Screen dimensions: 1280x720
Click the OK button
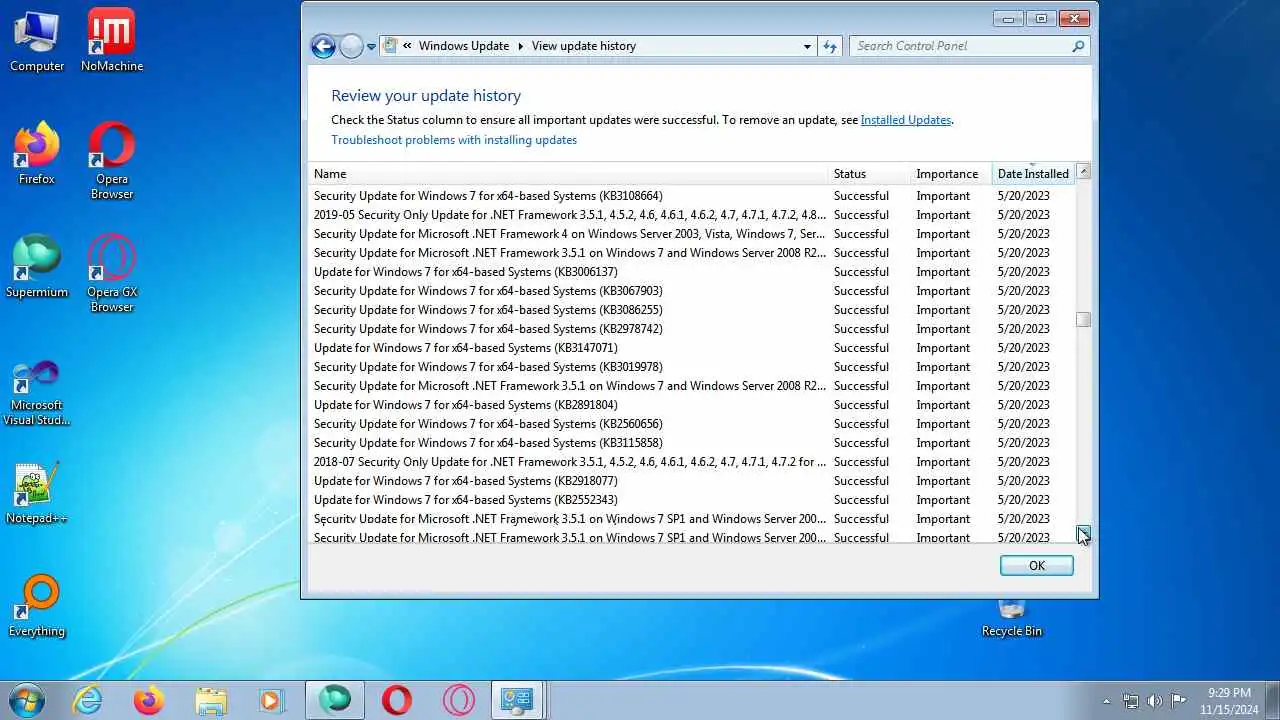point(1037,565)
